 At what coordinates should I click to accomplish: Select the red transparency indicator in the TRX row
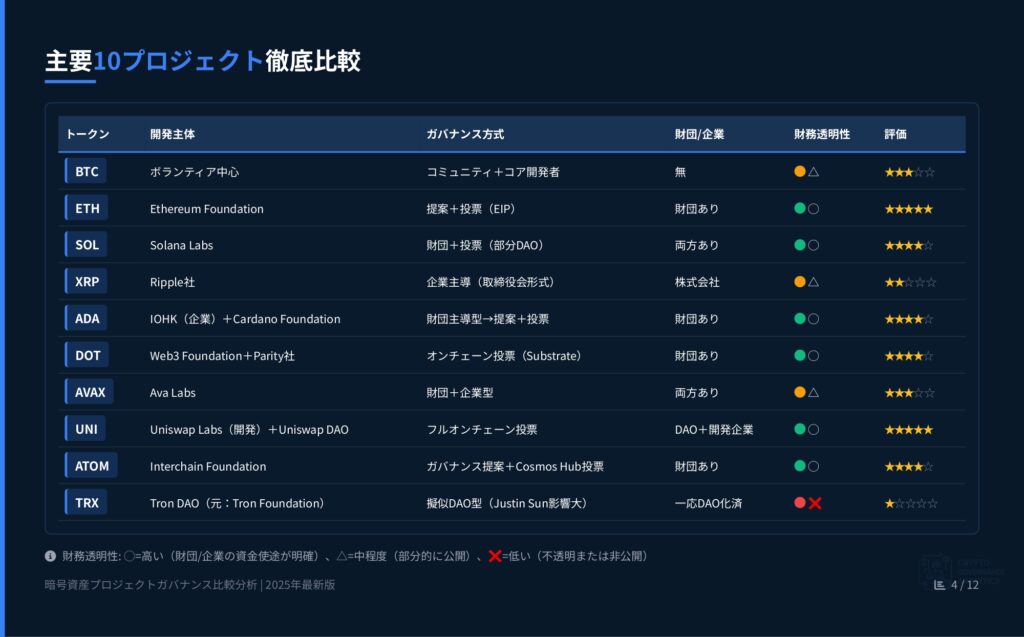808,503
